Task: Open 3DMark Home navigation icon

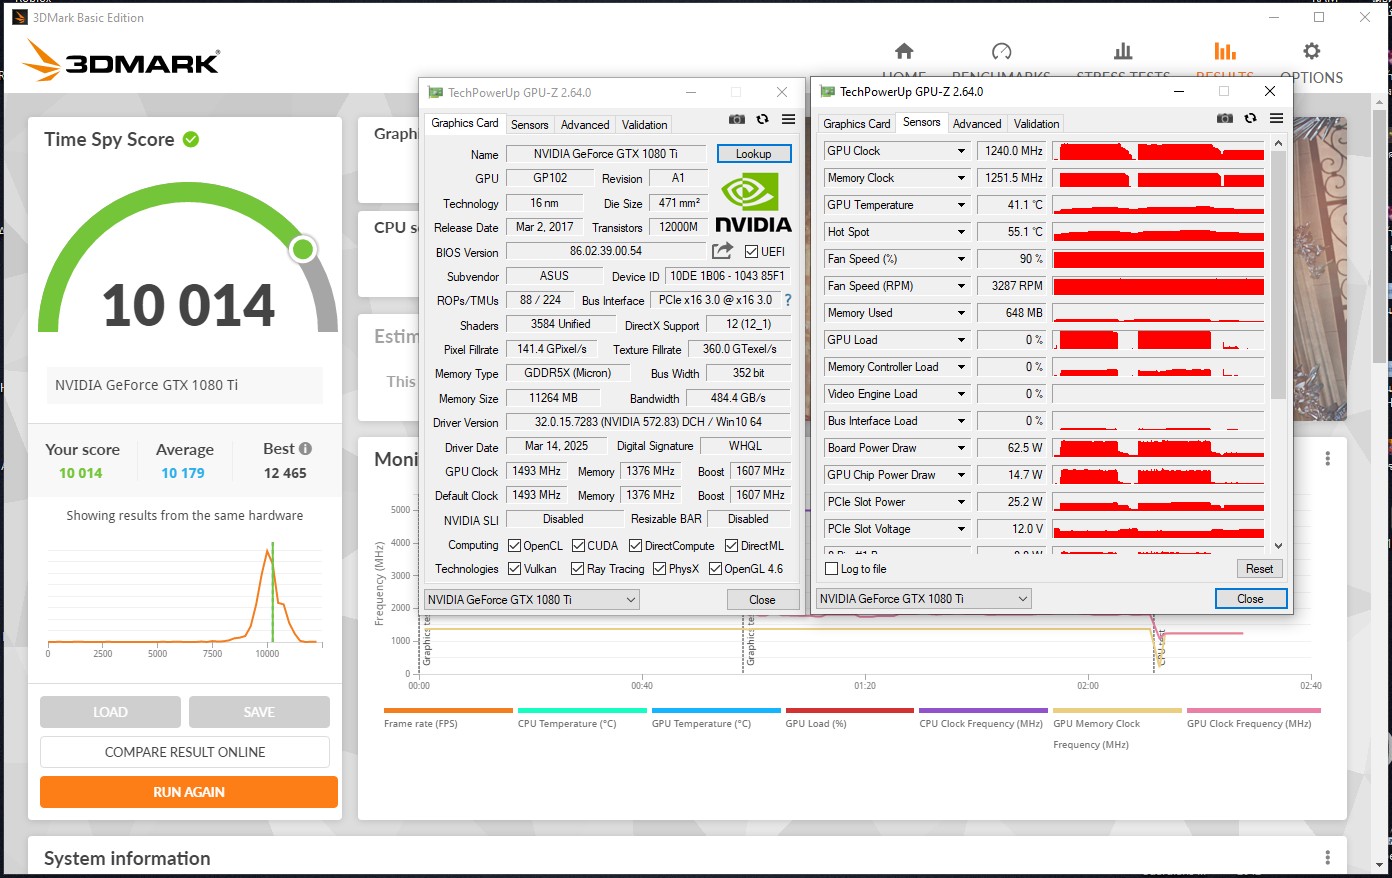Action: [904, 51]
